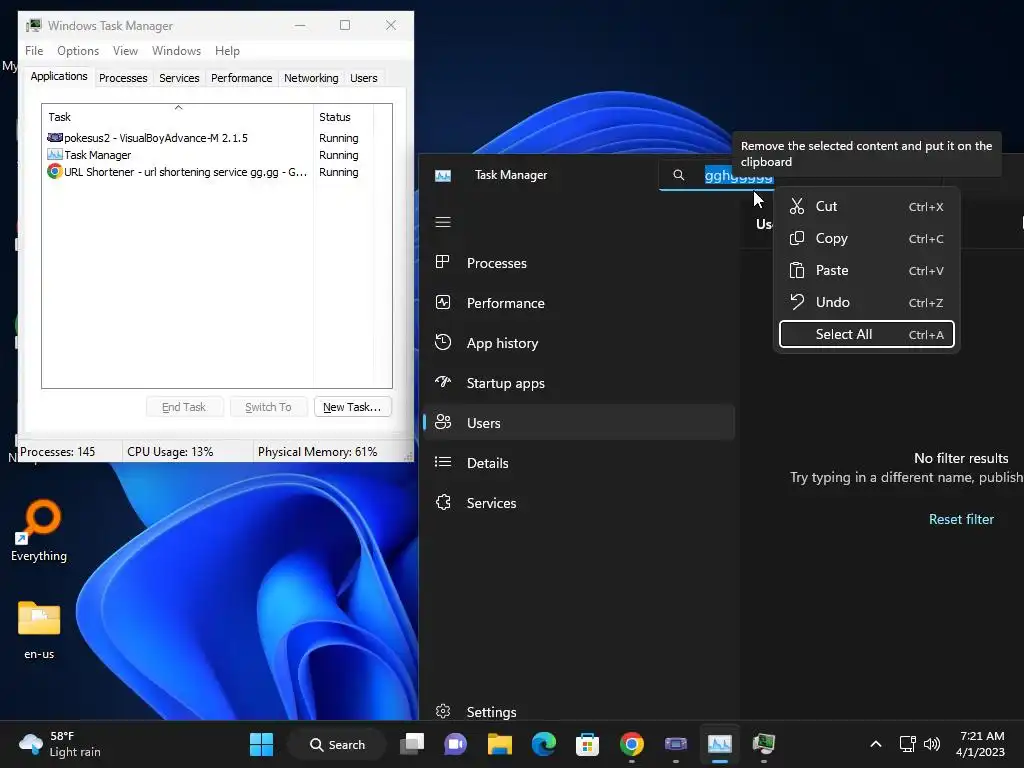Click the Chrome icon in Applications task list
This screenshot has width=1024, height=768.
click(x=55, y=172)
